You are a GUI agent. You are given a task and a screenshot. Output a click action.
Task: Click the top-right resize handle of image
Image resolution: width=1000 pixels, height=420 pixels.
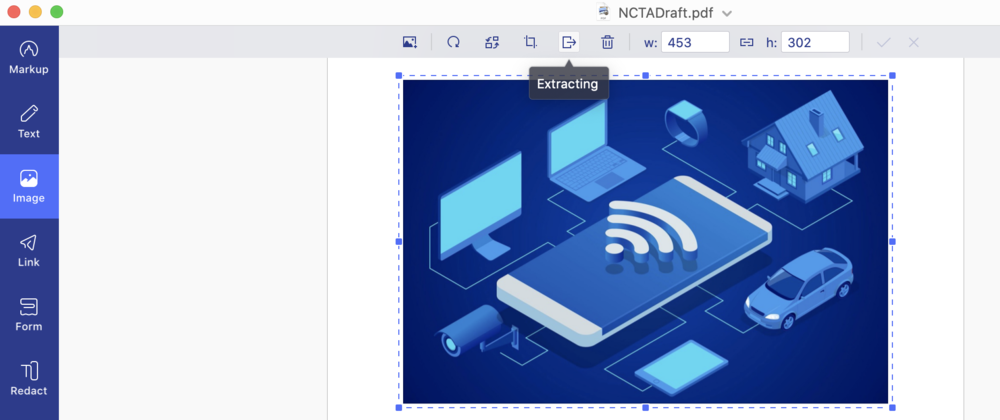tap(892, 75)
